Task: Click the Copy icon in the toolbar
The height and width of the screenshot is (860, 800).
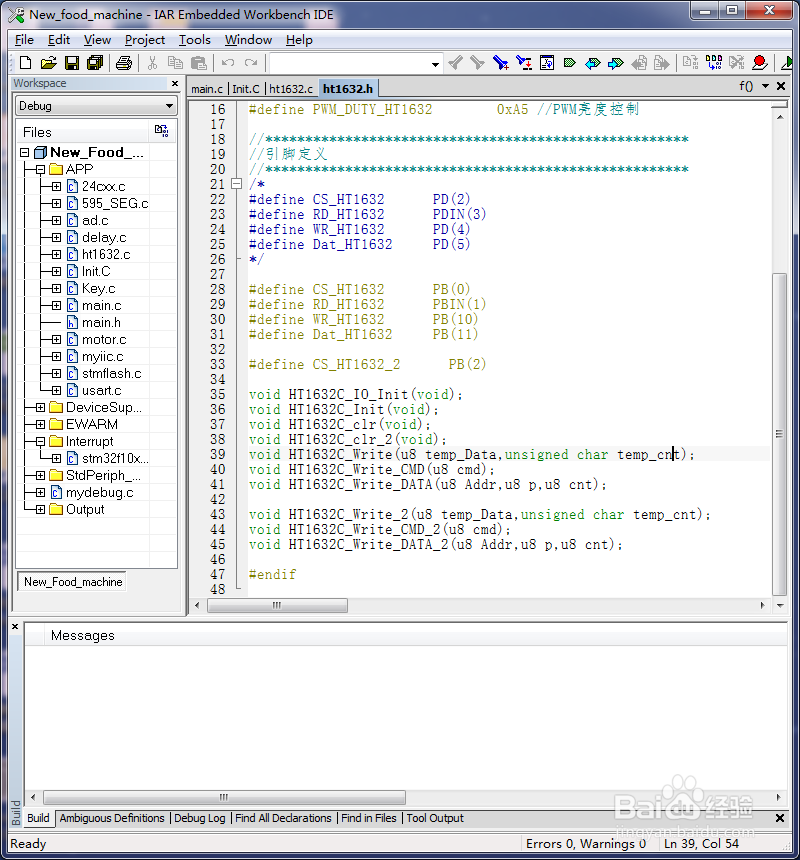Action: (175, 63)
